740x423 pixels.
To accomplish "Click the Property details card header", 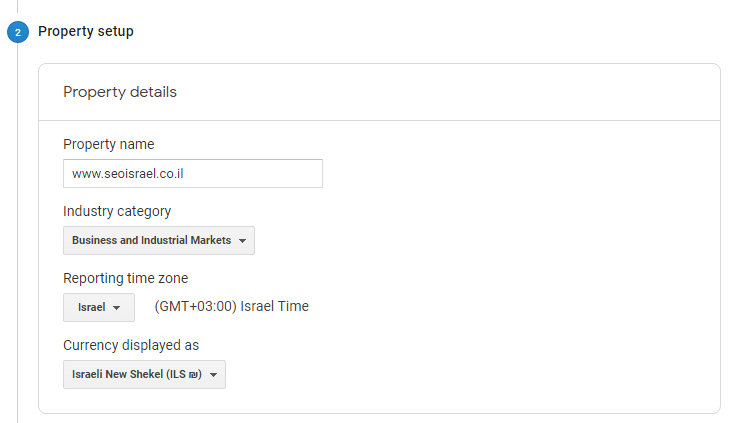I will tap(120, 92).
